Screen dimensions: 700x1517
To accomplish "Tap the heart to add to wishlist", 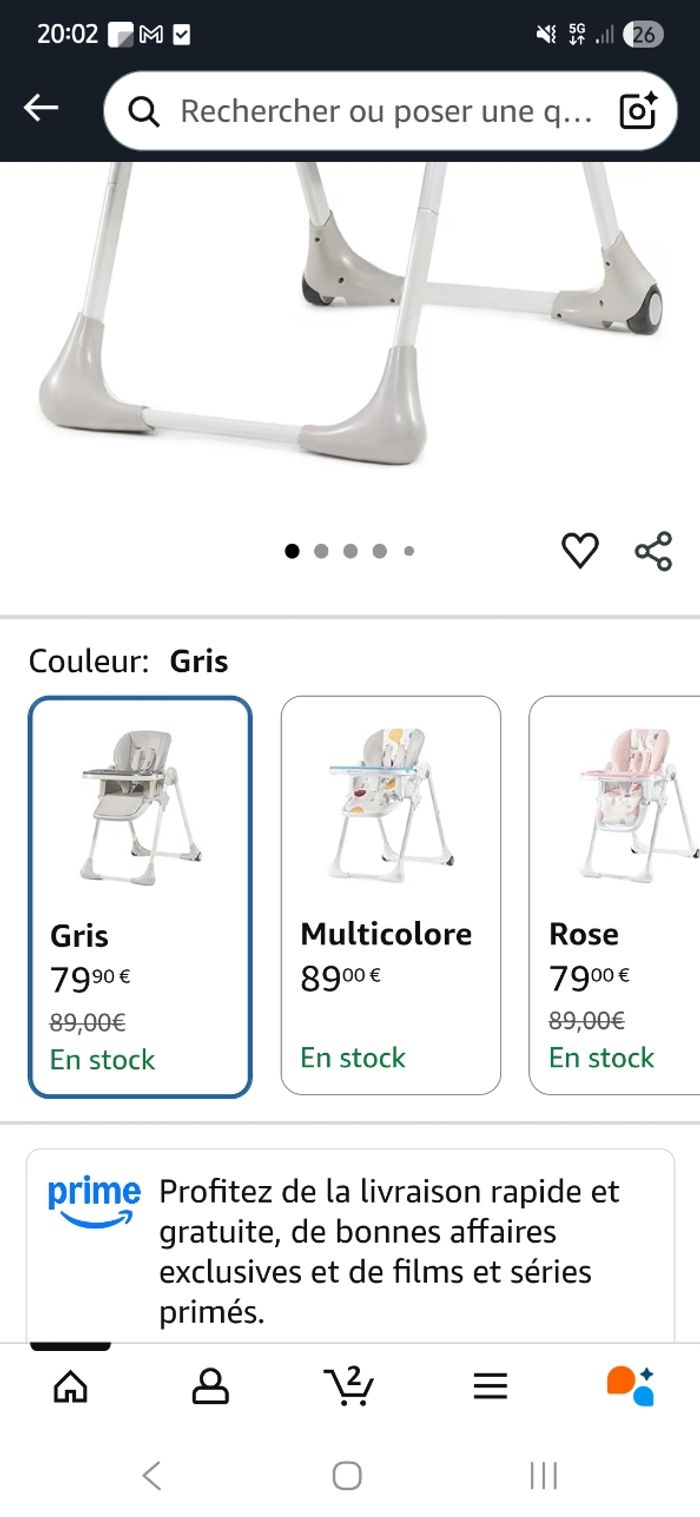I will tap(580, 549).
